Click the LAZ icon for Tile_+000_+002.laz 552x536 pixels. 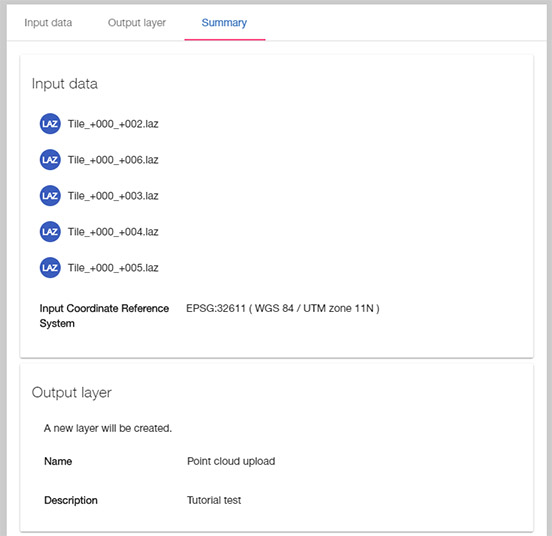pyautogui.click(x=50, y=124)
